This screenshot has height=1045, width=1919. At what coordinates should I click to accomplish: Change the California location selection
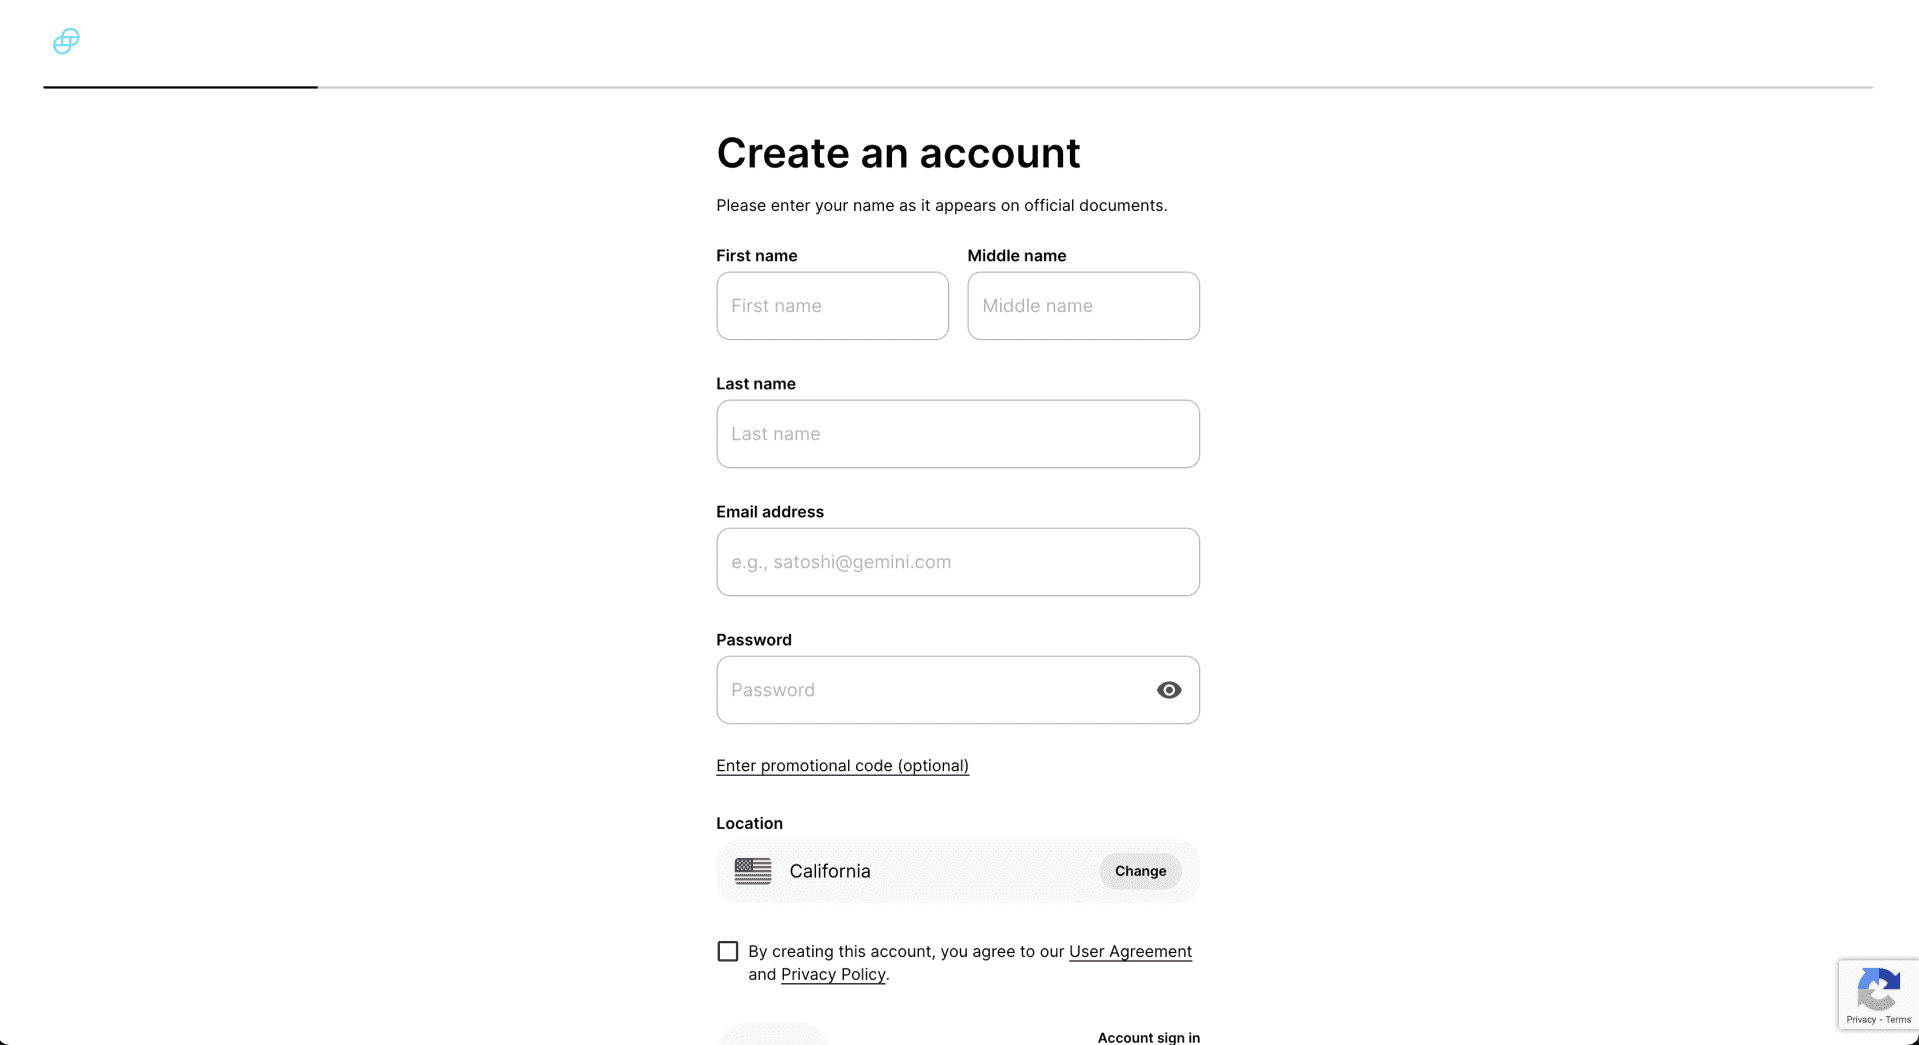[x=1140, y=871]
